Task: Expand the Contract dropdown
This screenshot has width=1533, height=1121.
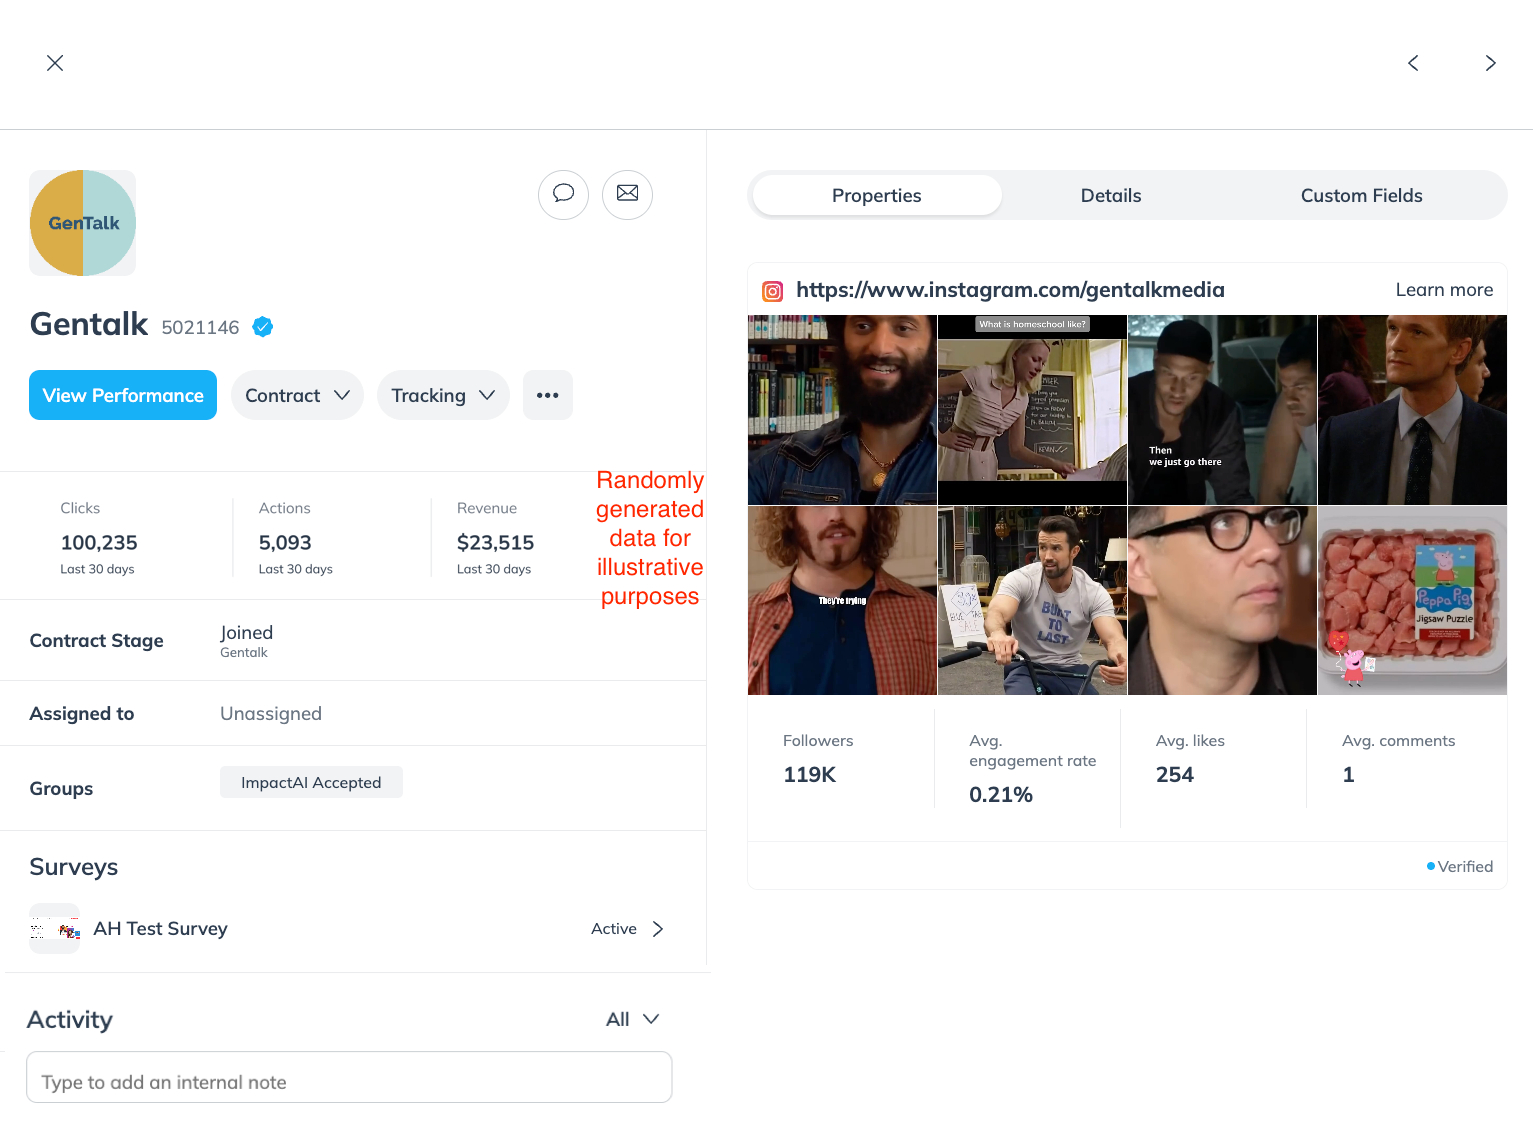Action: 297,395
